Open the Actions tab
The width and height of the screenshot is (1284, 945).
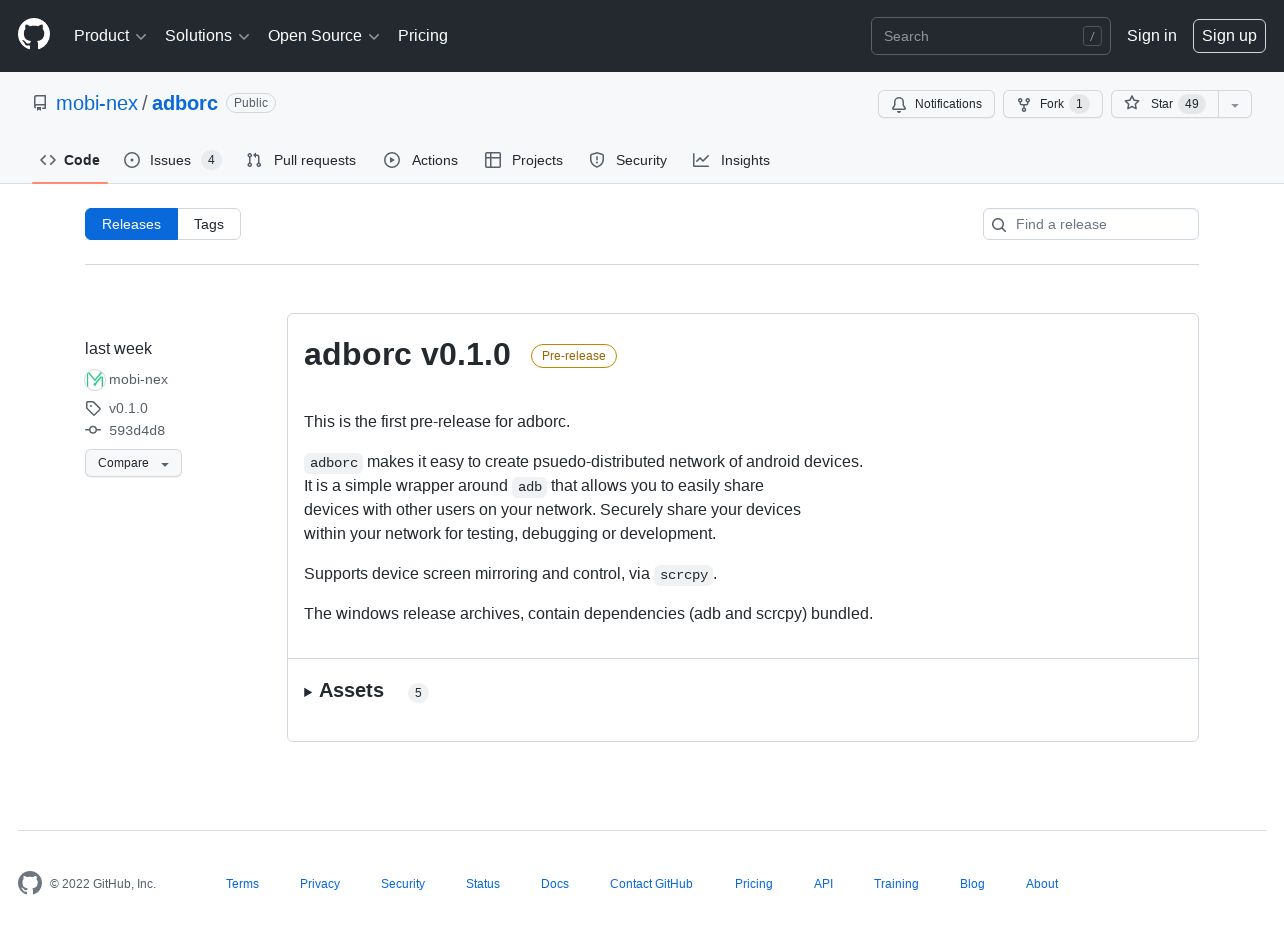(421, 160)
